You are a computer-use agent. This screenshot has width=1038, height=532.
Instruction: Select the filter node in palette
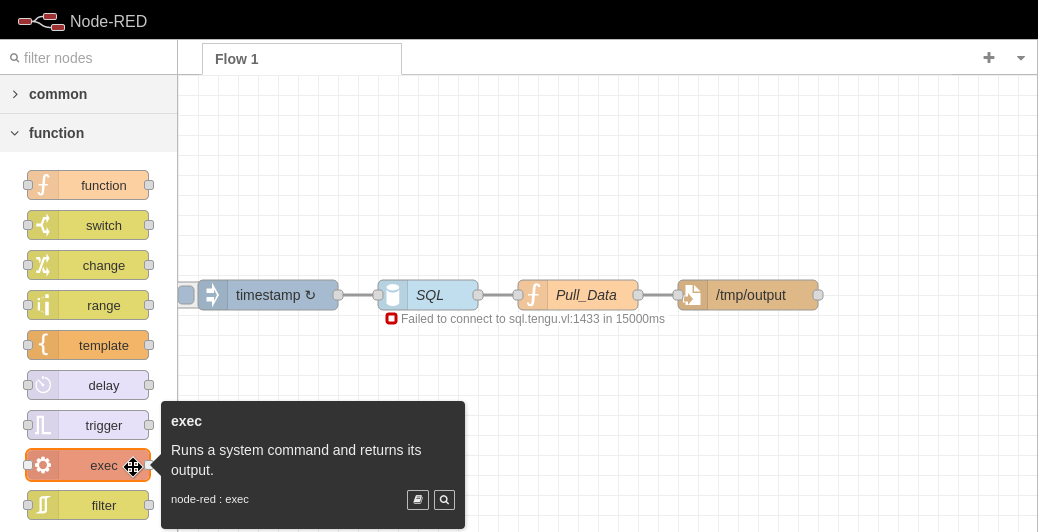[88, 506]
